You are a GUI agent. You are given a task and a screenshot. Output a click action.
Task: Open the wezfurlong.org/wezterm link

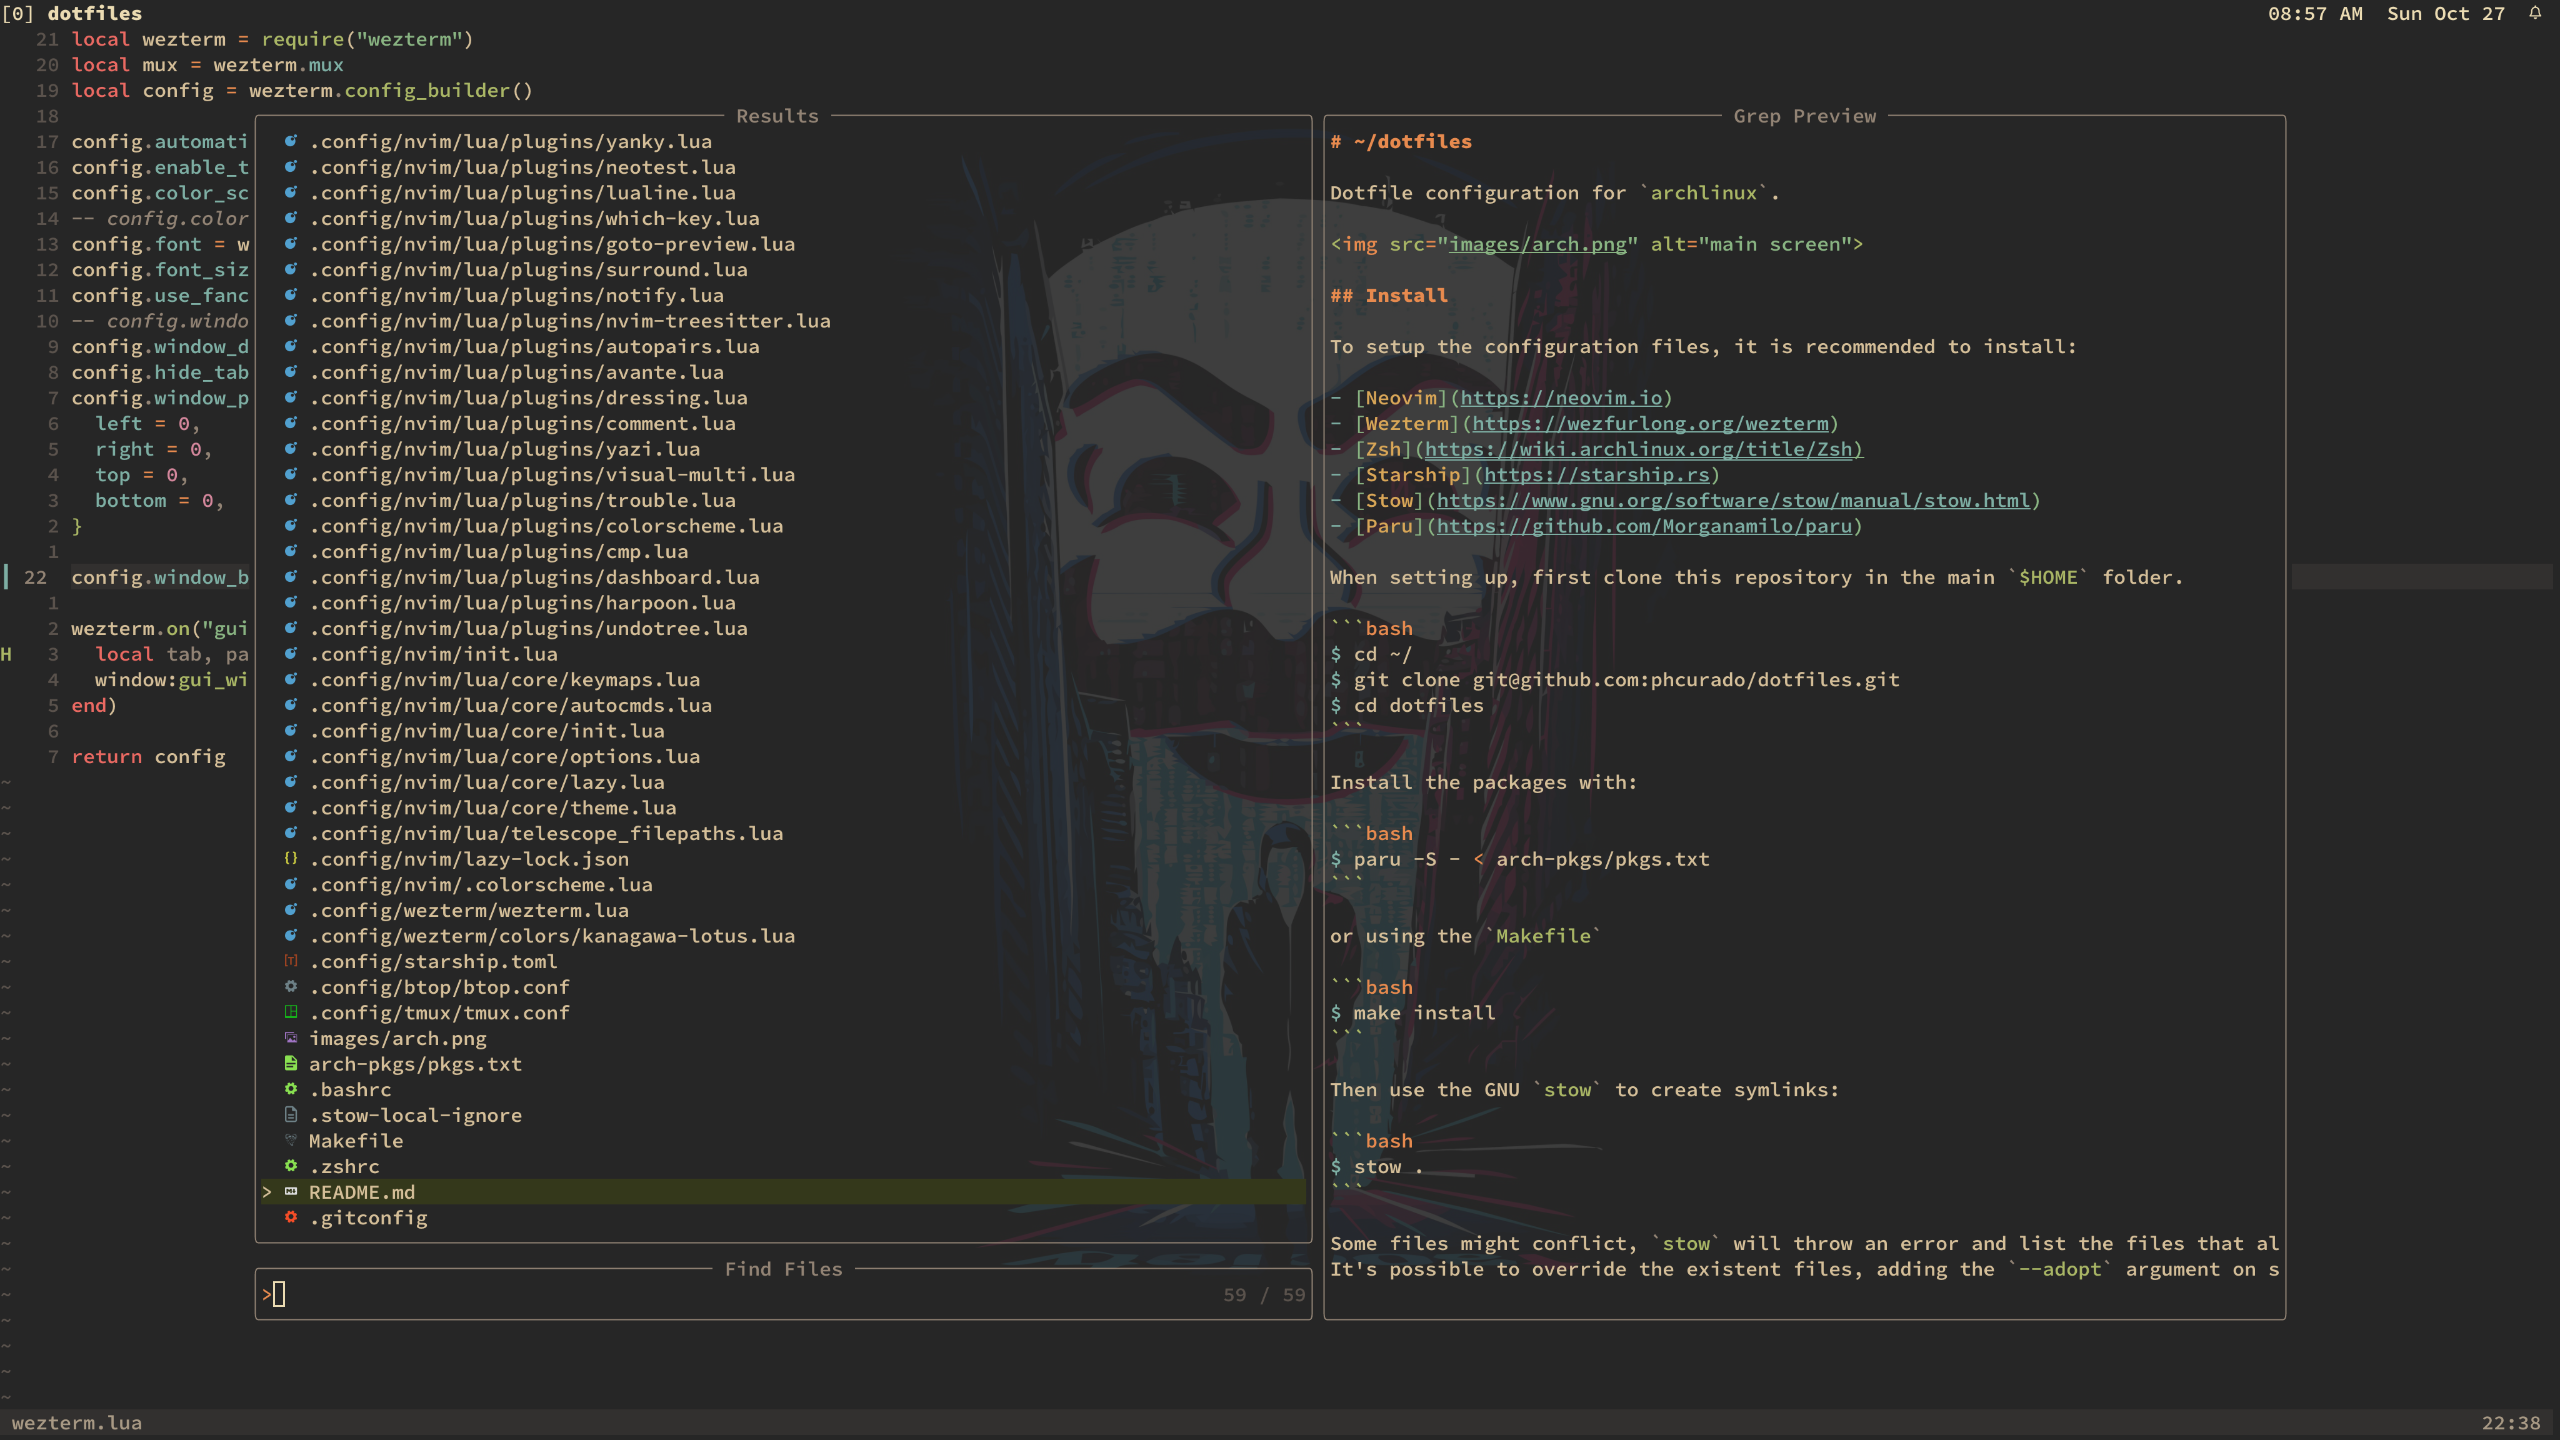pyautogui.click(x=1650, y=424)
